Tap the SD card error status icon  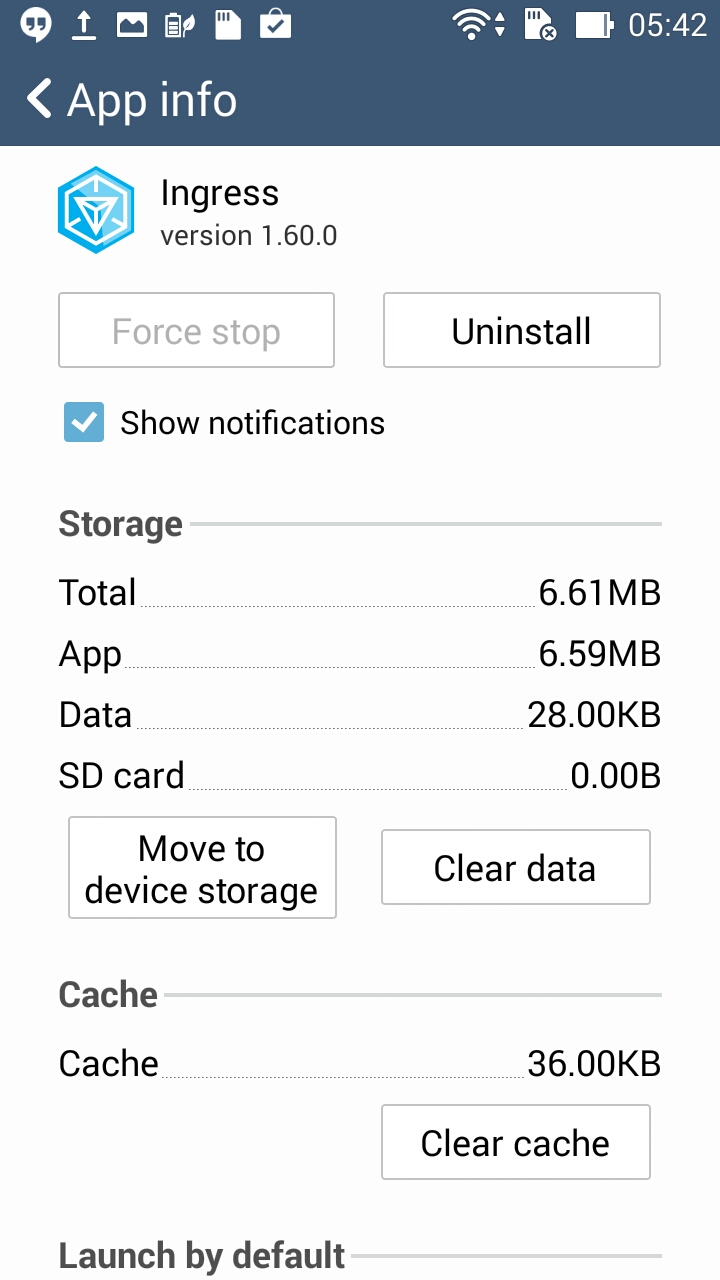pos(541,25)
